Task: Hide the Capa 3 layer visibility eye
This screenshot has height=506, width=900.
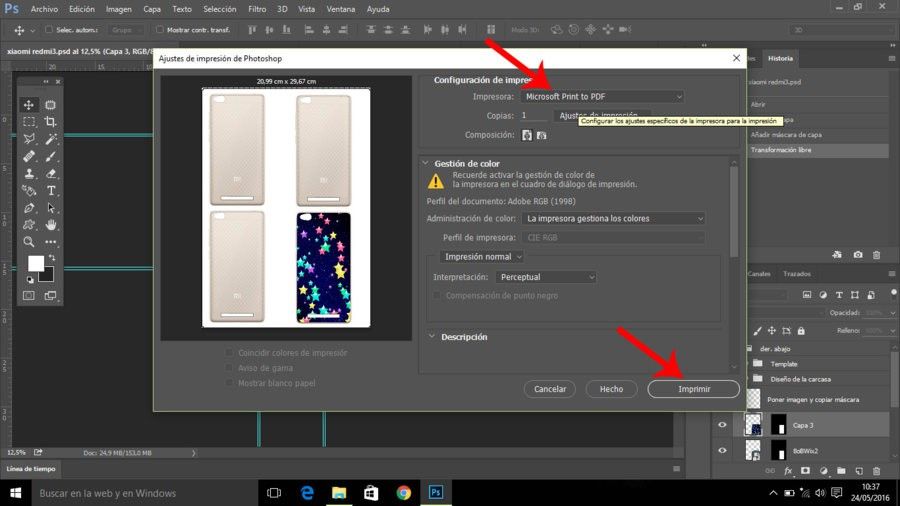Action: pyautogui.click(x=722, y=425)
